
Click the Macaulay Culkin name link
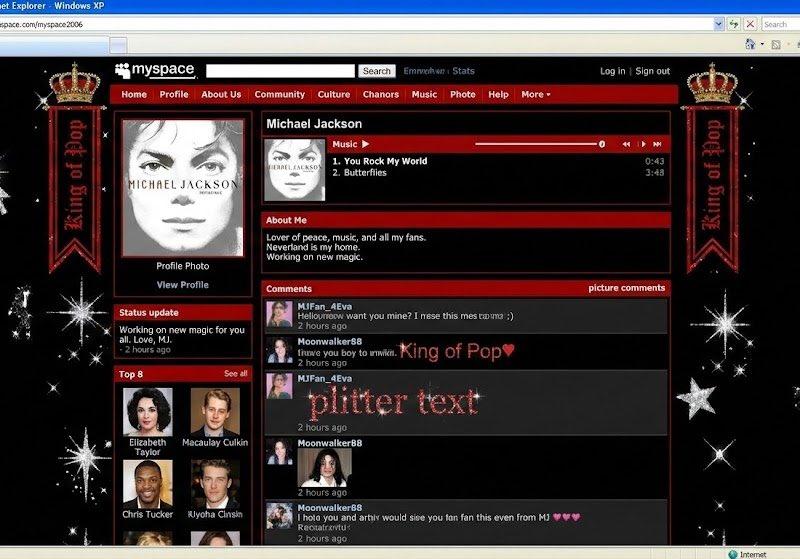[215, 443]
